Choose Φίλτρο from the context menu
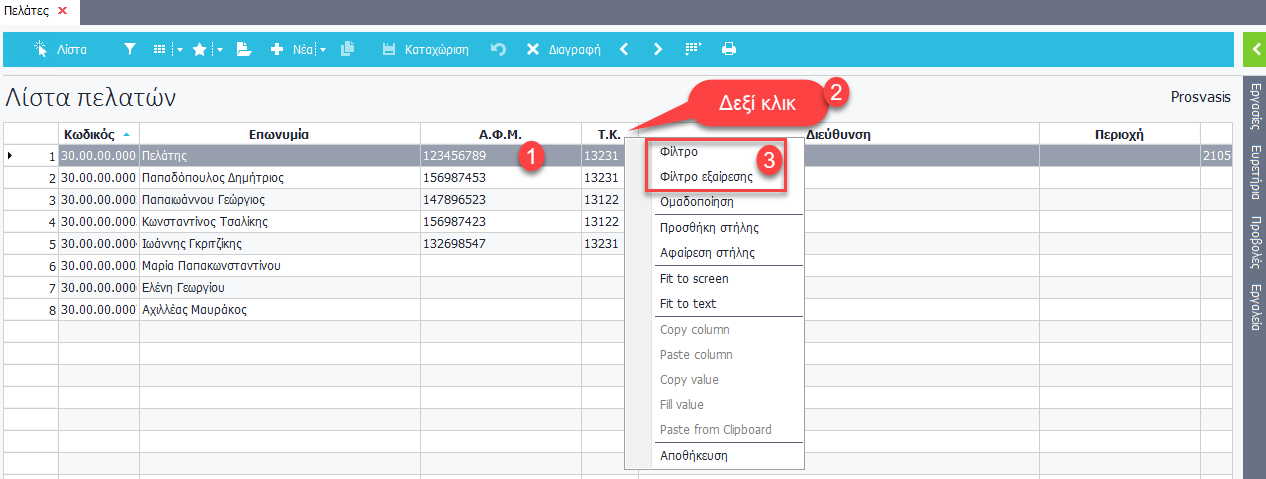This screenshot has height=479, width=1266. tap(679, 152)
